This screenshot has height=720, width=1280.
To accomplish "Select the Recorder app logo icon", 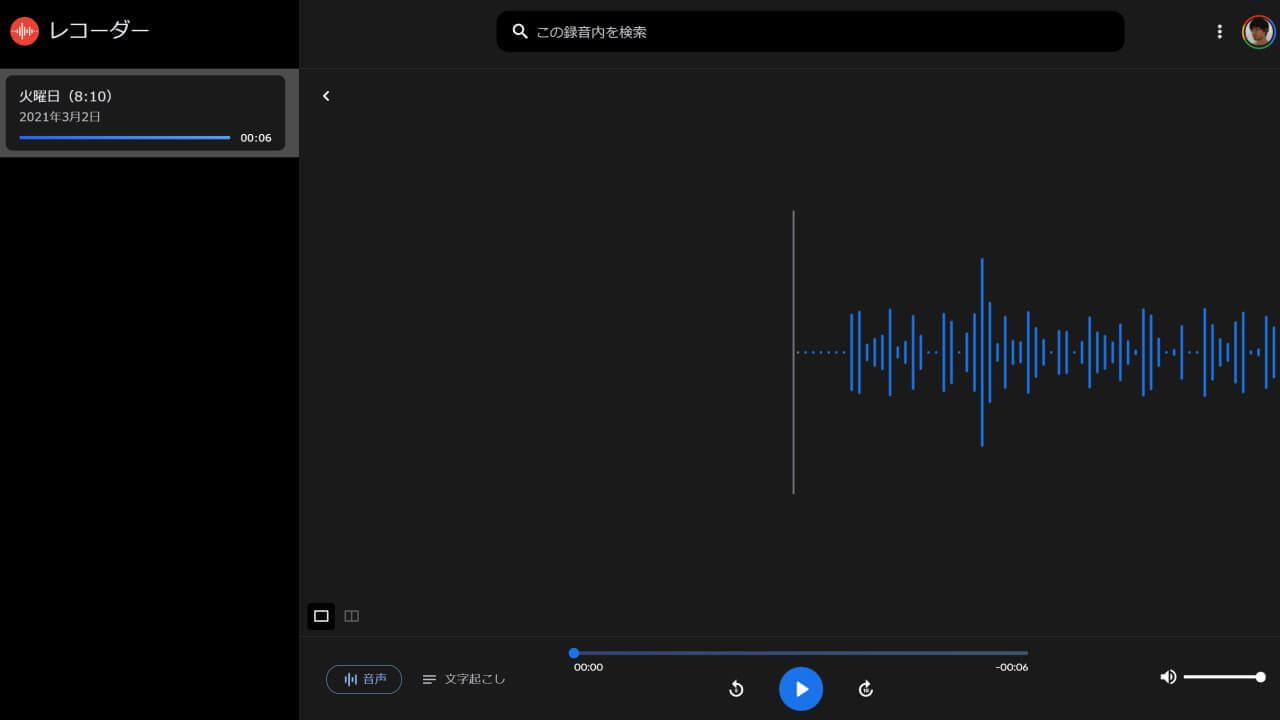I will coord(24,30).
